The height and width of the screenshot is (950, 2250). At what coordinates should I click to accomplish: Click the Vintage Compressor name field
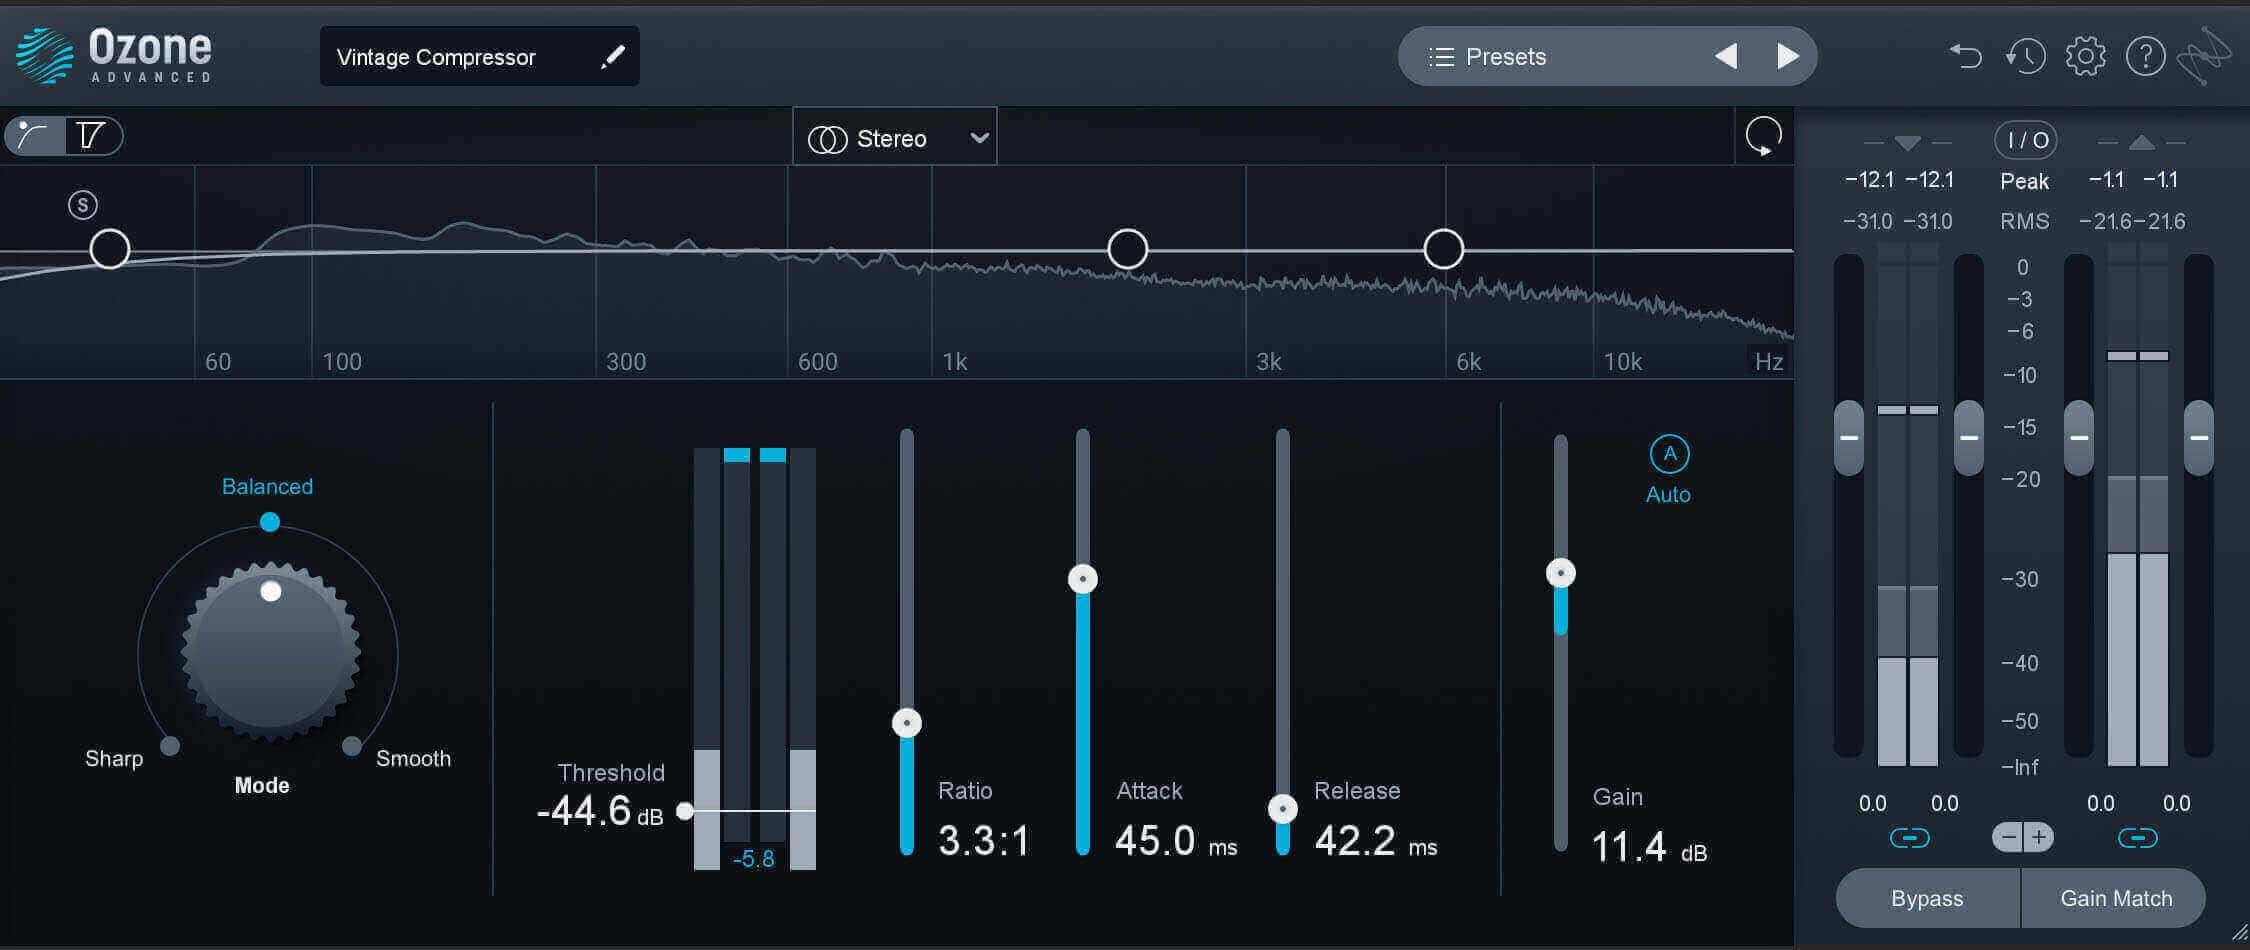[479, 56]
